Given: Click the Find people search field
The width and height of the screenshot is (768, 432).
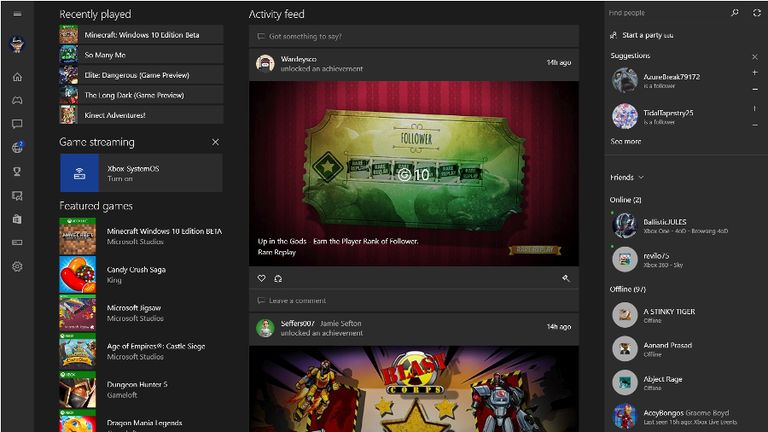Looking at the screenshot, I should pos(666,13).
